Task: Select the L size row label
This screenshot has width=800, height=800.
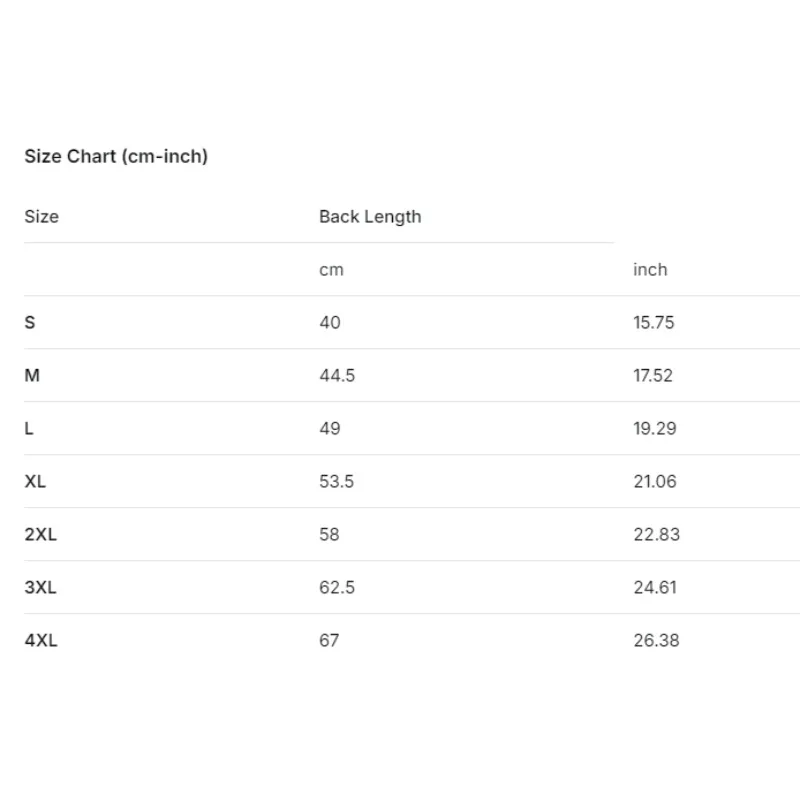Action: tap(29, 429)
